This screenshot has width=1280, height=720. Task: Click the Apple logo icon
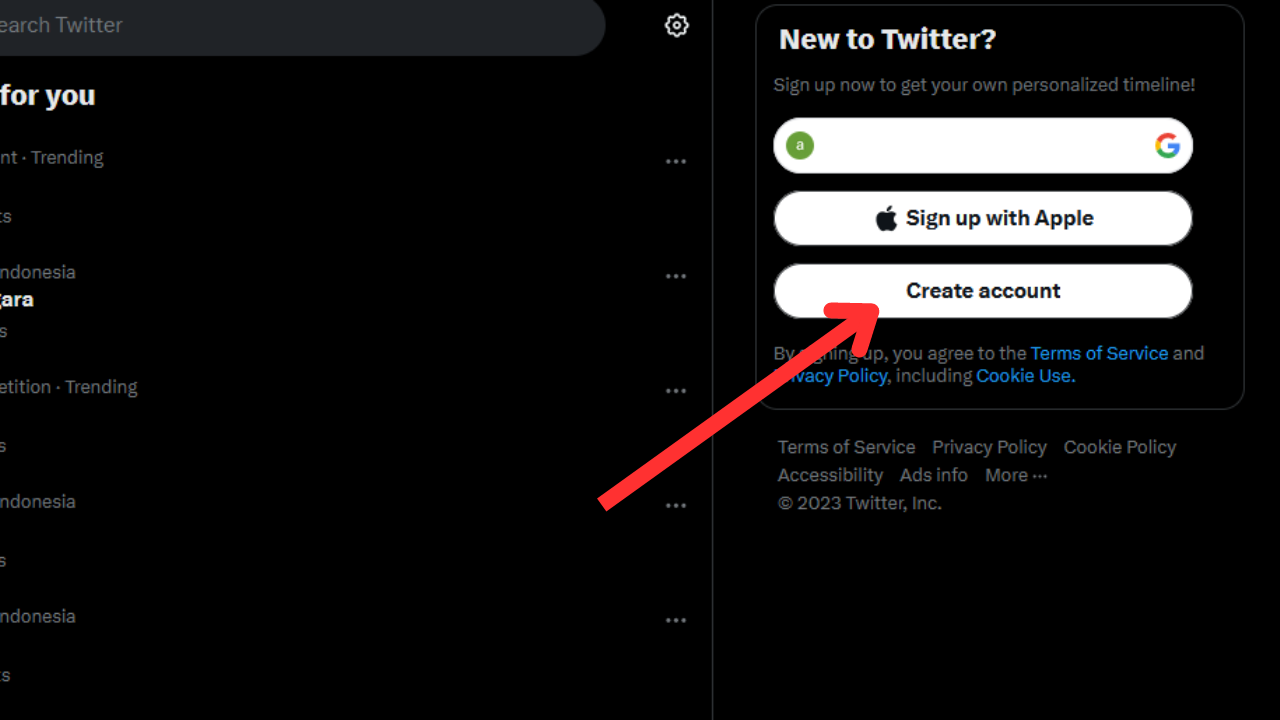[x=886, y=218]
